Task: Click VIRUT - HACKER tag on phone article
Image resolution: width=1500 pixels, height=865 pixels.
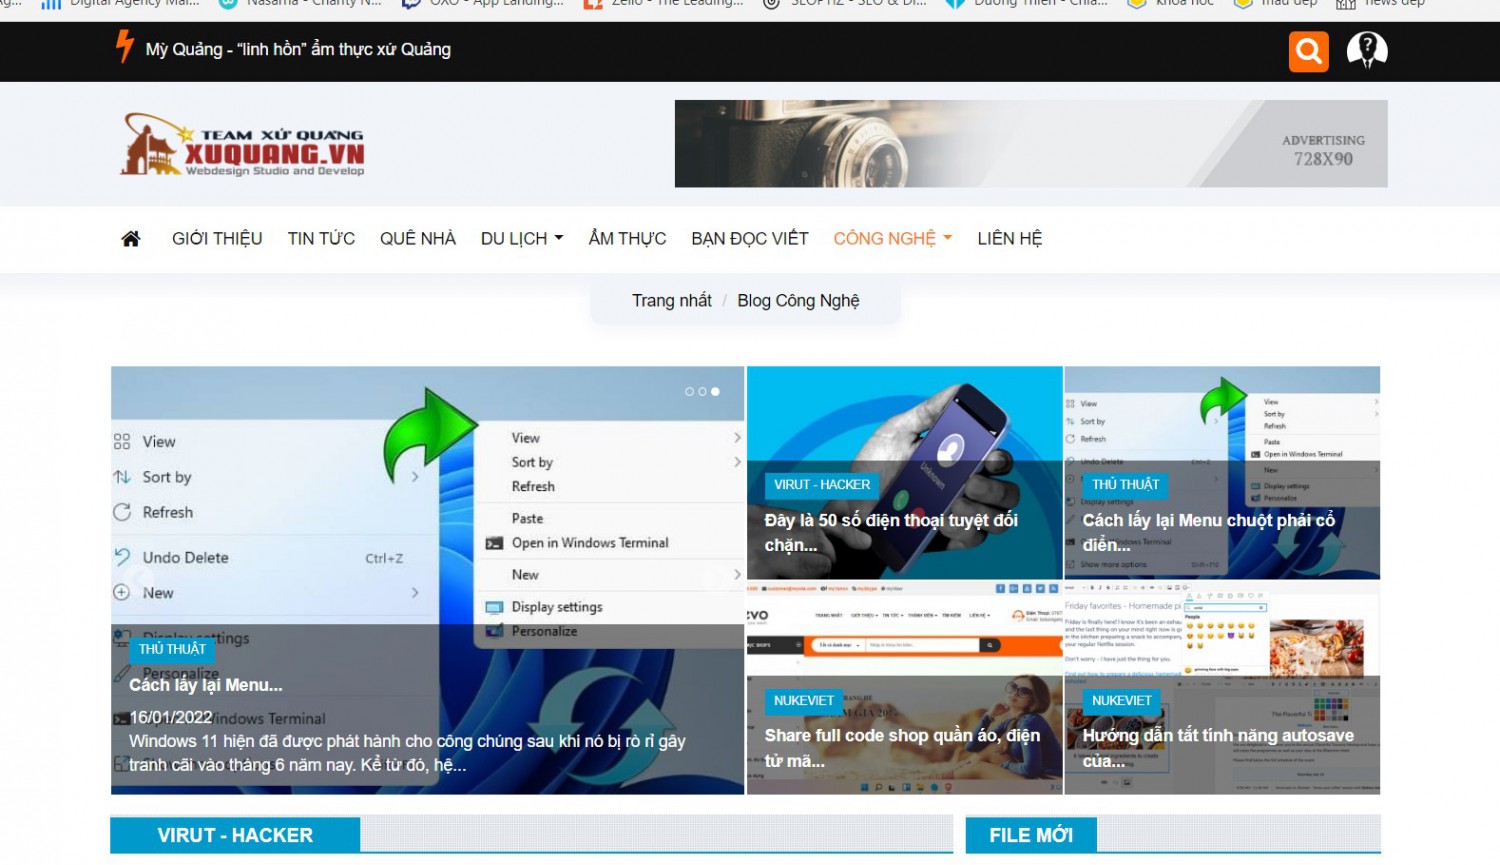Action: [x=822, y=485]
